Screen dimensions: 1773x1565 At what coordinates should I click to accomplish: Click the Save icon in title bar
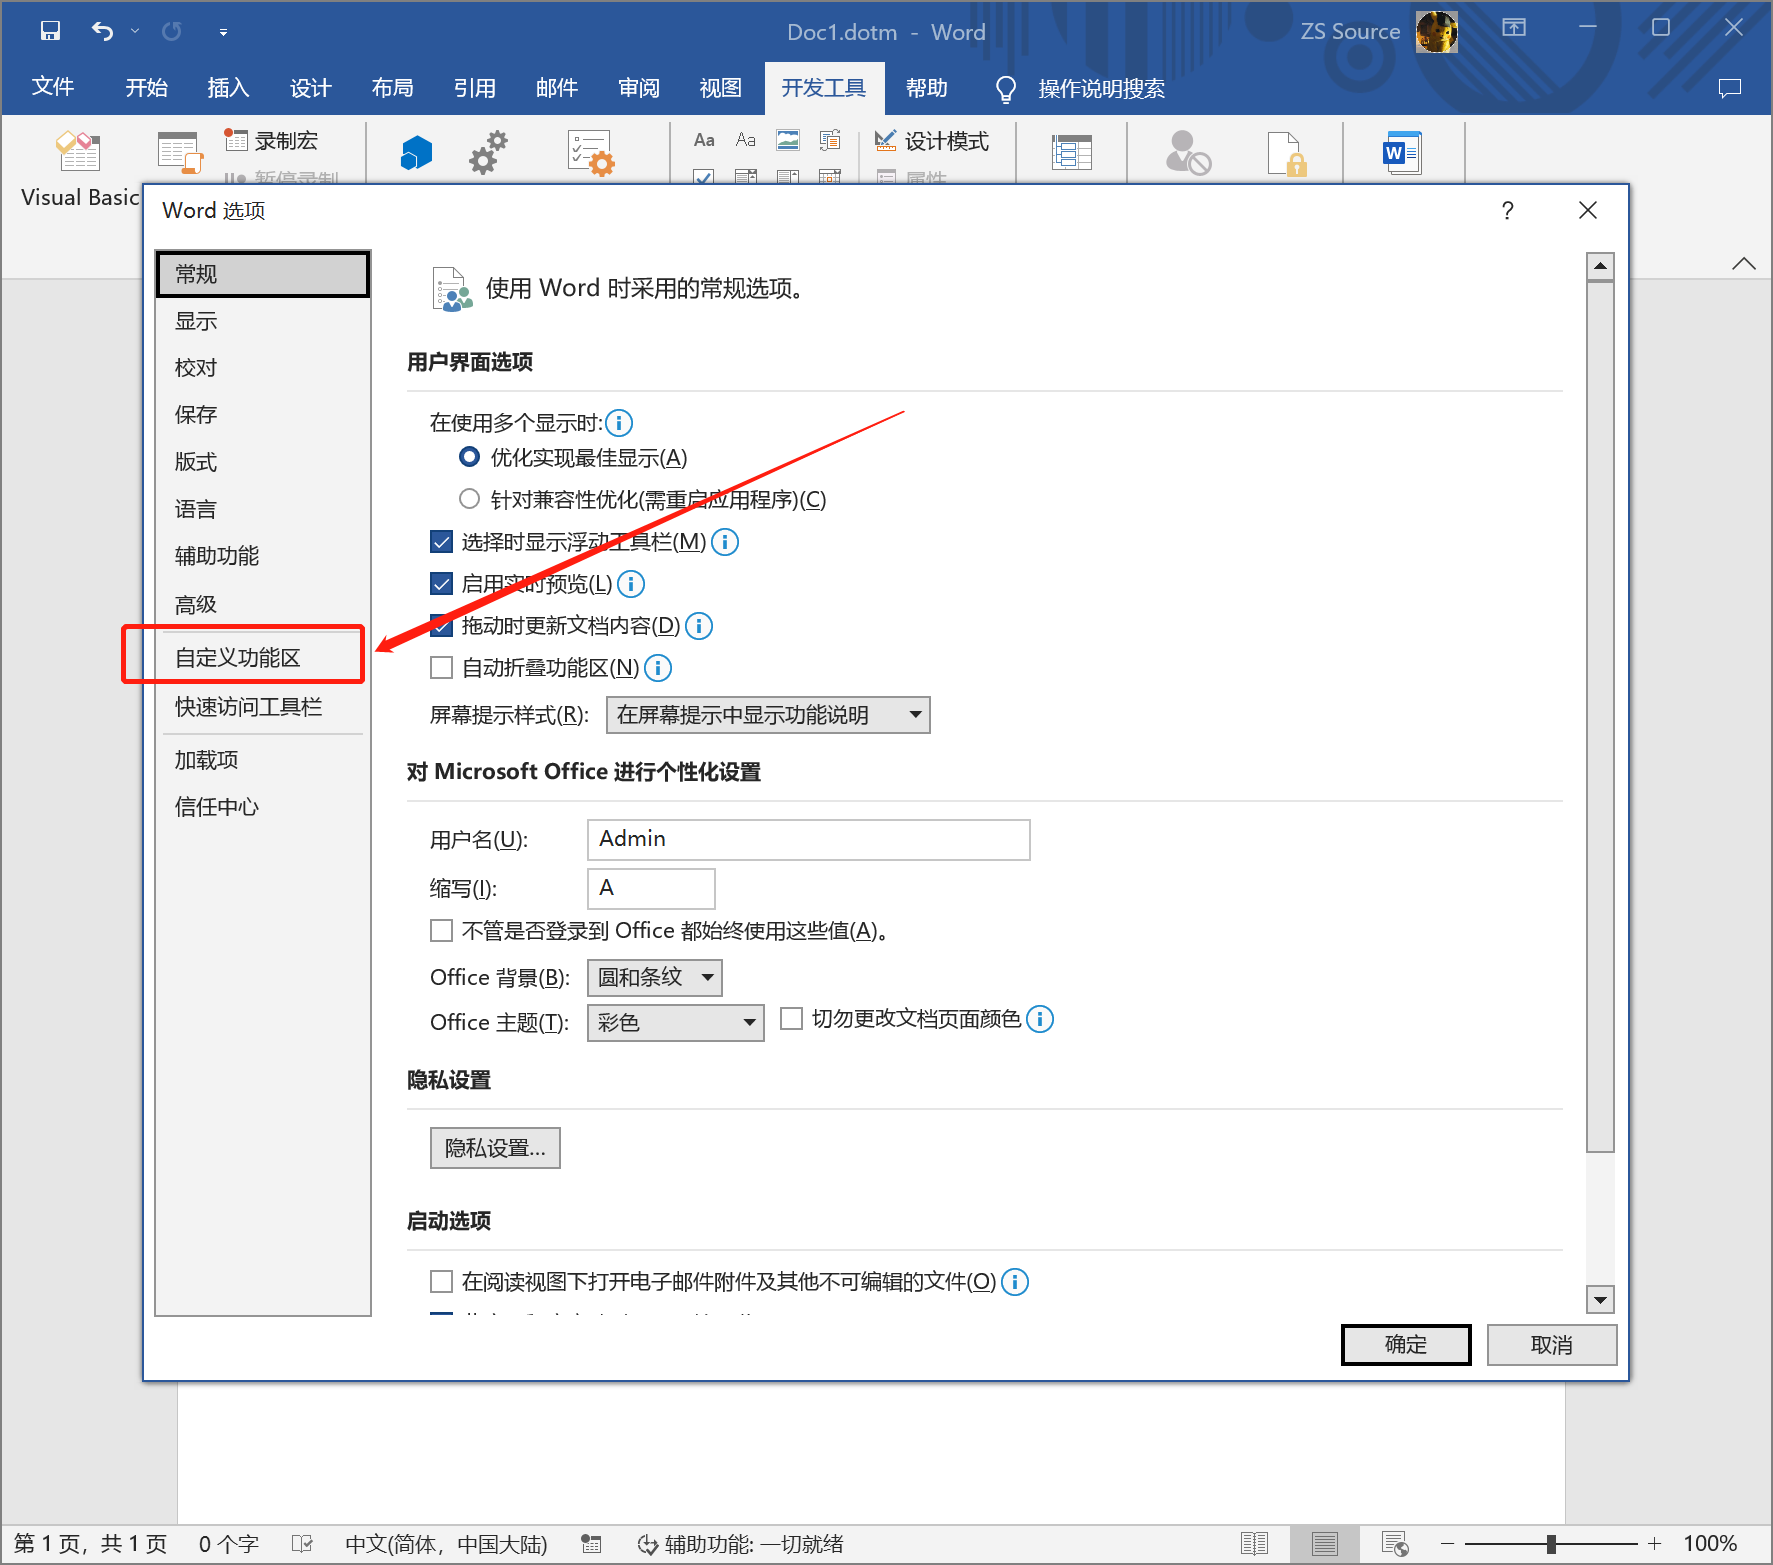point(50,31)
